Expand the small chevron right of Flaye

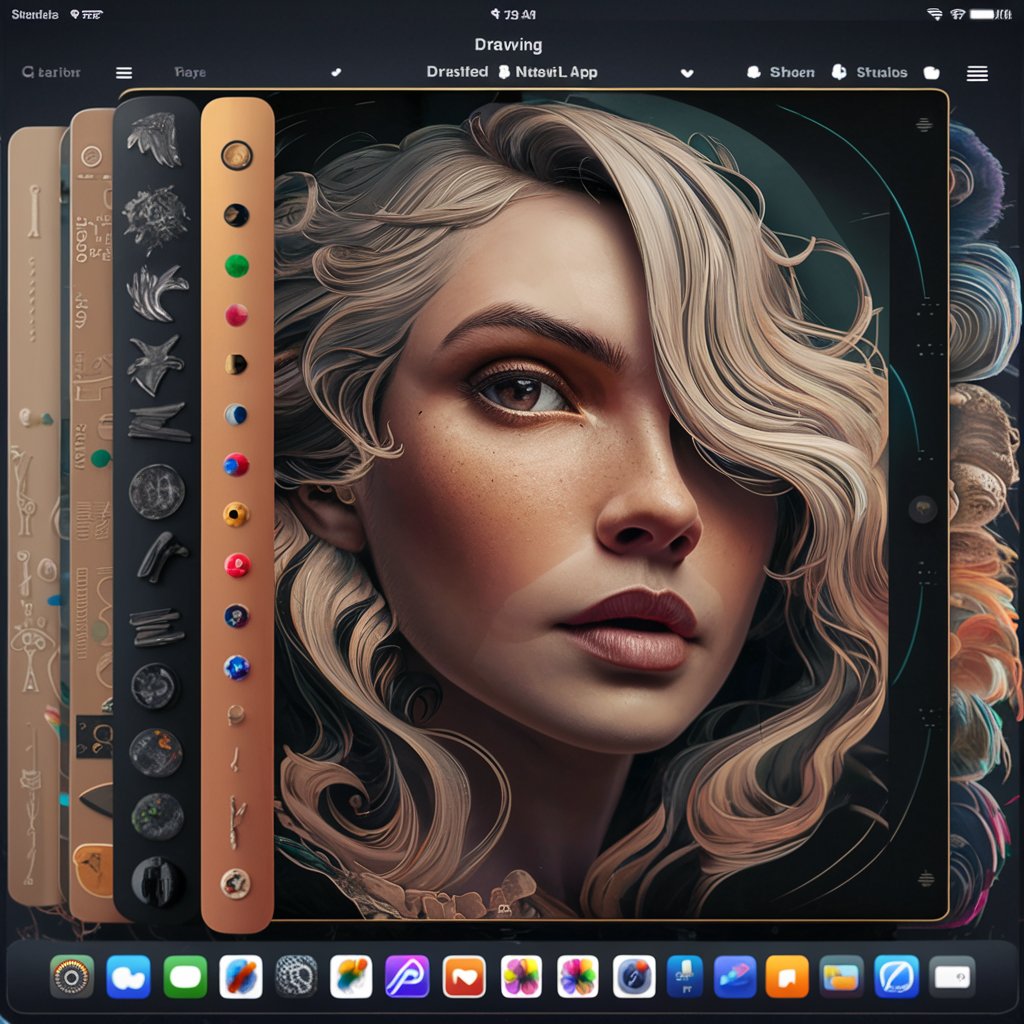coord(335,73)
